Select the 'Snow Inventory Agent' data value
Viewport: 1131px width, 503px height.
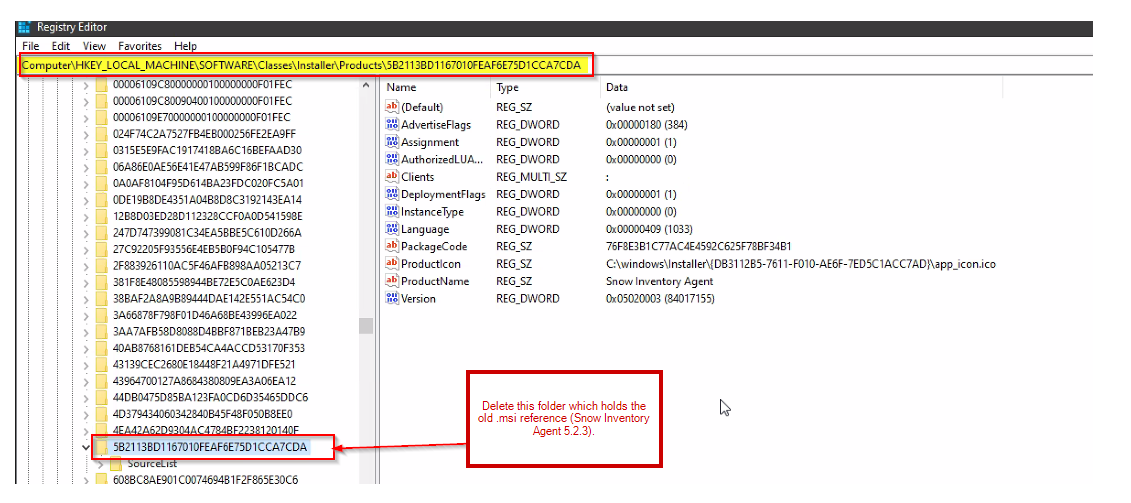659,281
